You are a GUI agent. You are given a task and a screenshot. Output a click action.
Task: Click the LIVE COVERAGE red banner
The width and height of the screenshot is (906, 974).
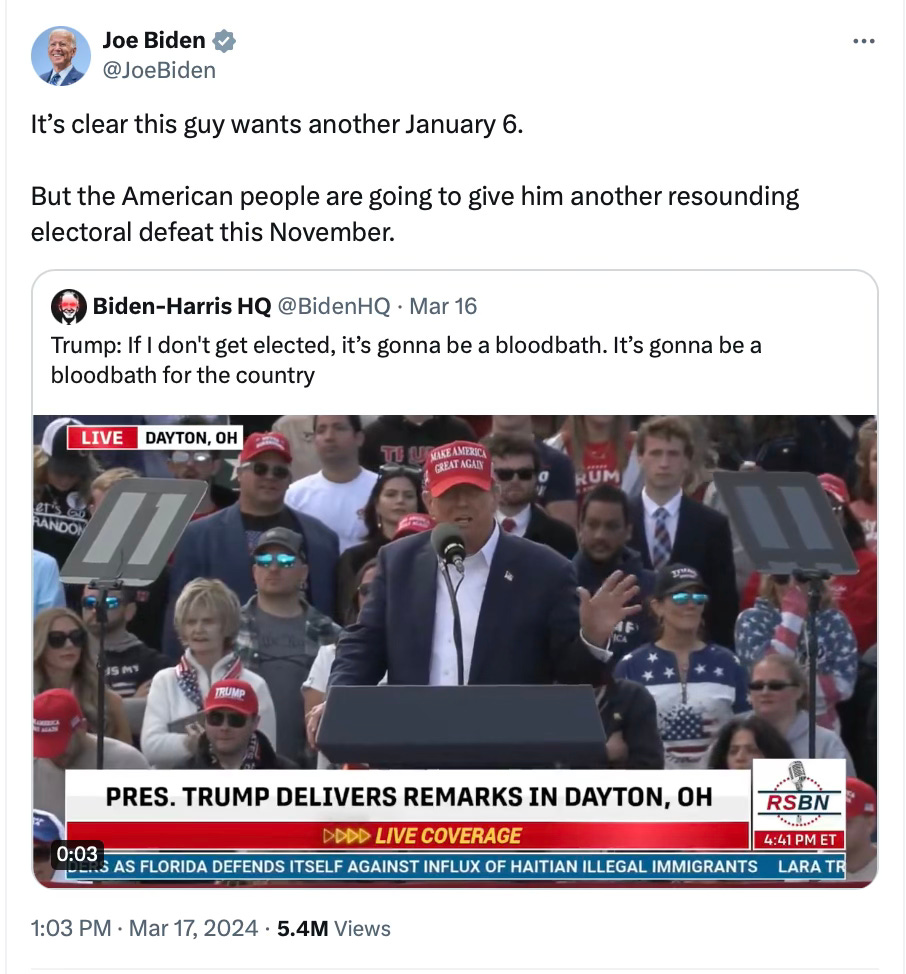click(407, 836)
